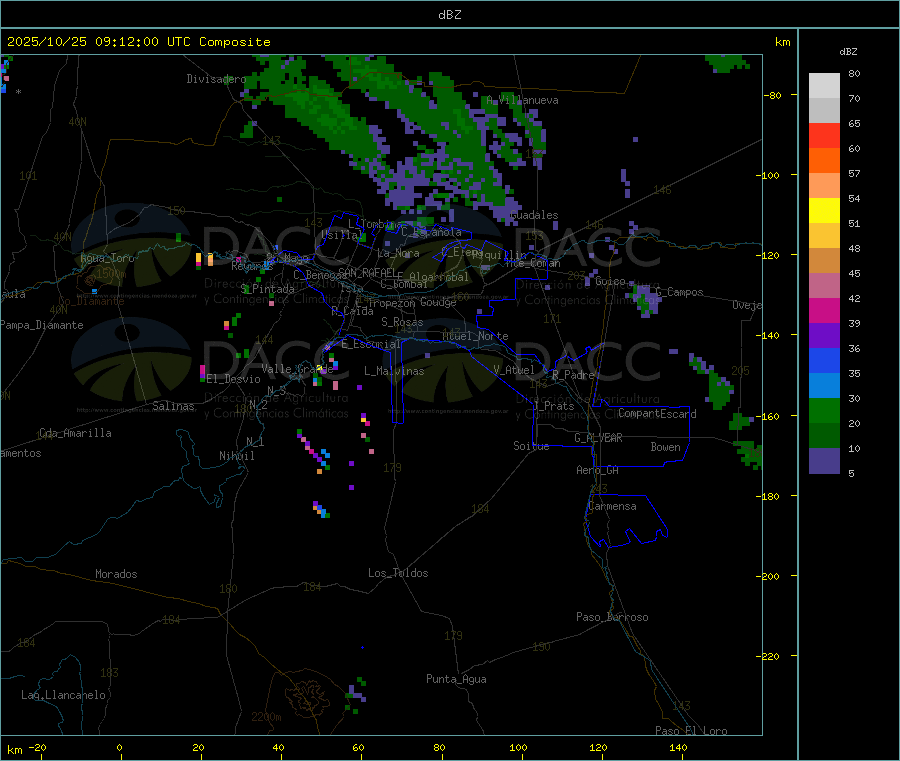Click the blue 35 dBZ legend swatch

coord(824,360)
